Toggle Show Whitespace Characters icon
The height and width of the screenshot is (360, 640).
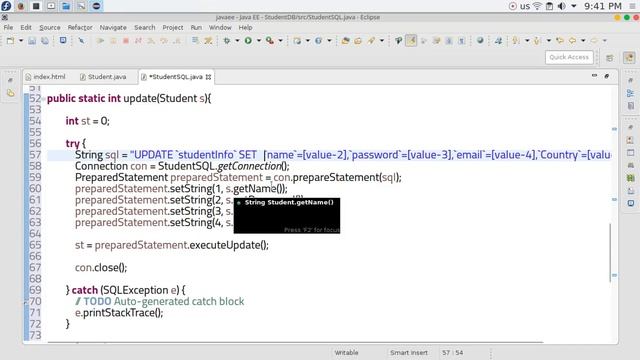pos(461,40)
